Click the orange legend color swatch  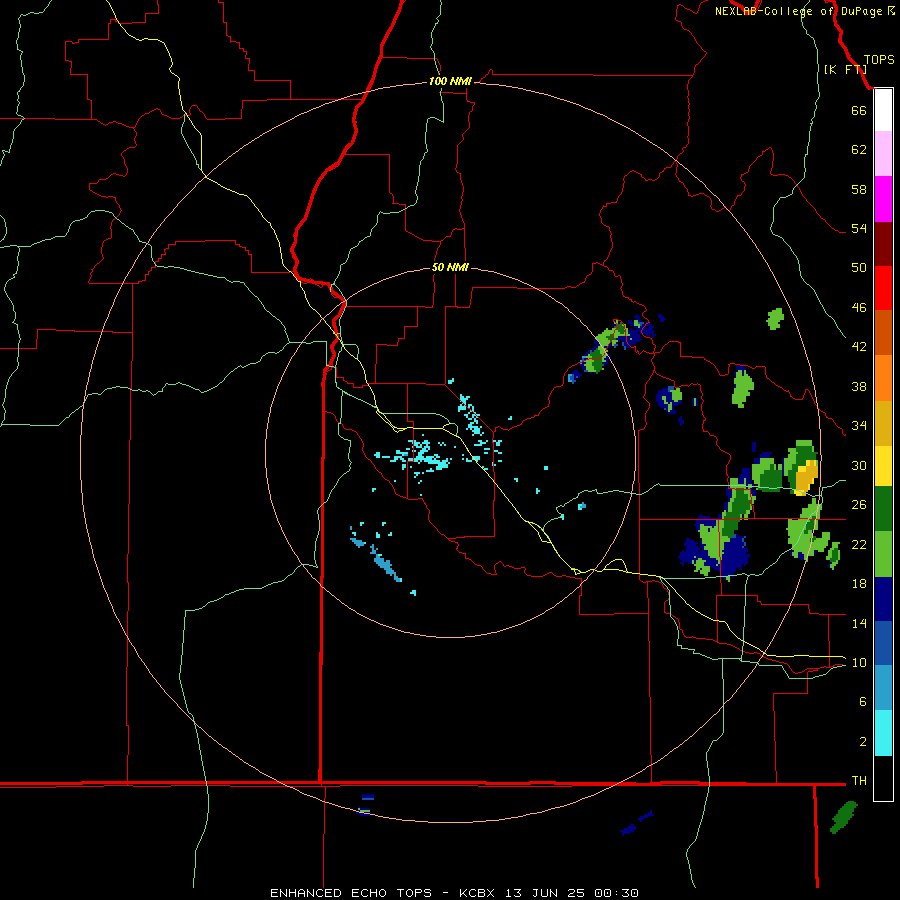pos(883,378)
